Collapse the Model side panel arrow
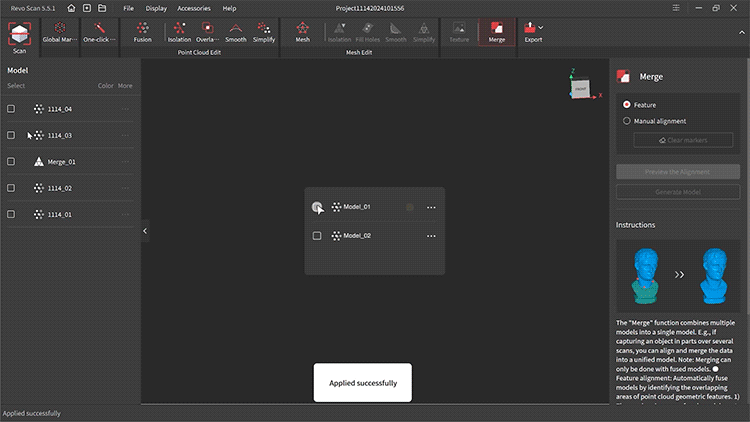This screenshot has height=422, width=750. [x=145, y=231]
